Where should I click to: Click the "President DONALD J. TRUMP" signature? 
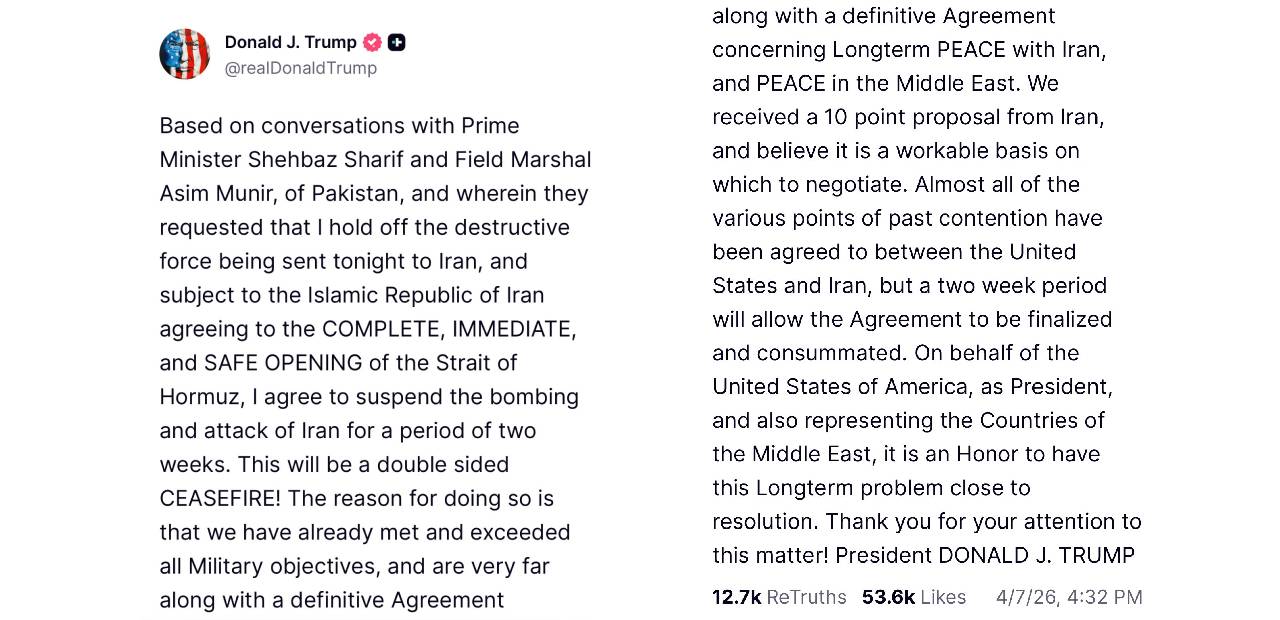(984, 556)
